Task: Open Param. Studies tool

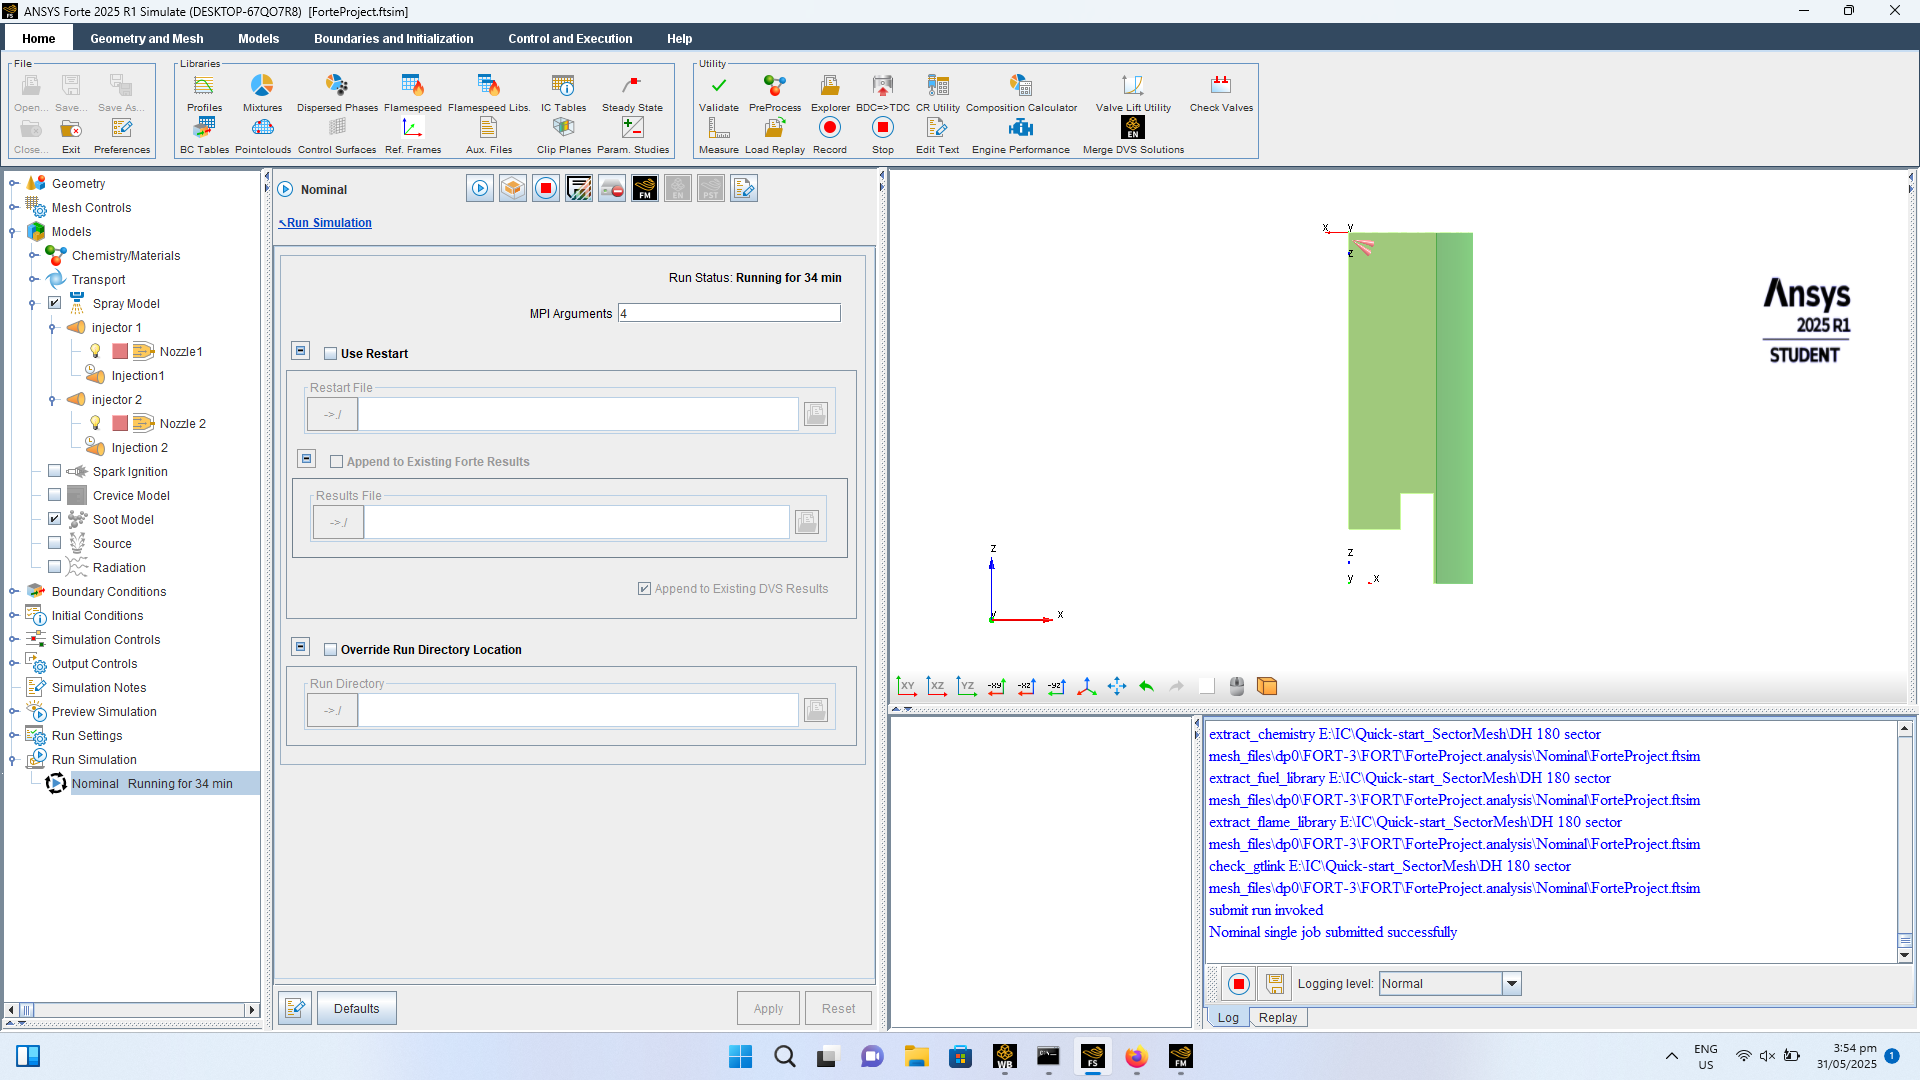Action: click(633, 135)
